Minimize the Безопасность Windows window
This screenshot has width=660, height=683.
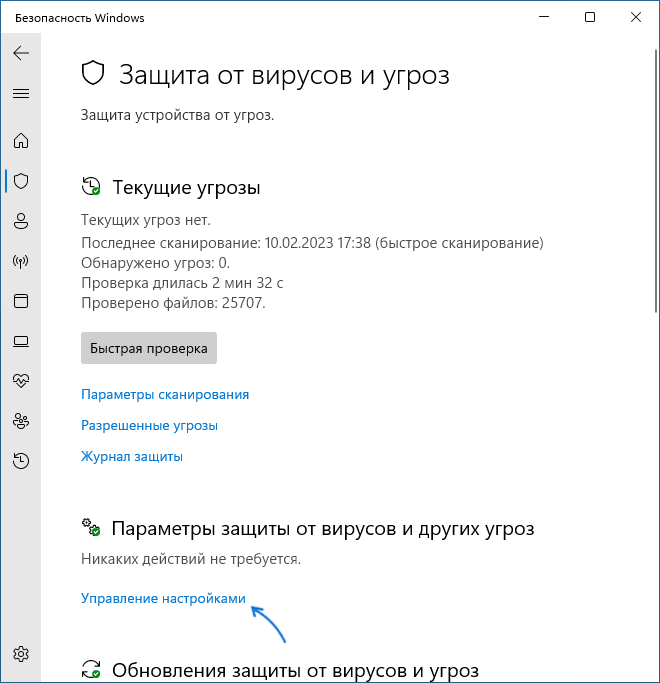[544, 17]
